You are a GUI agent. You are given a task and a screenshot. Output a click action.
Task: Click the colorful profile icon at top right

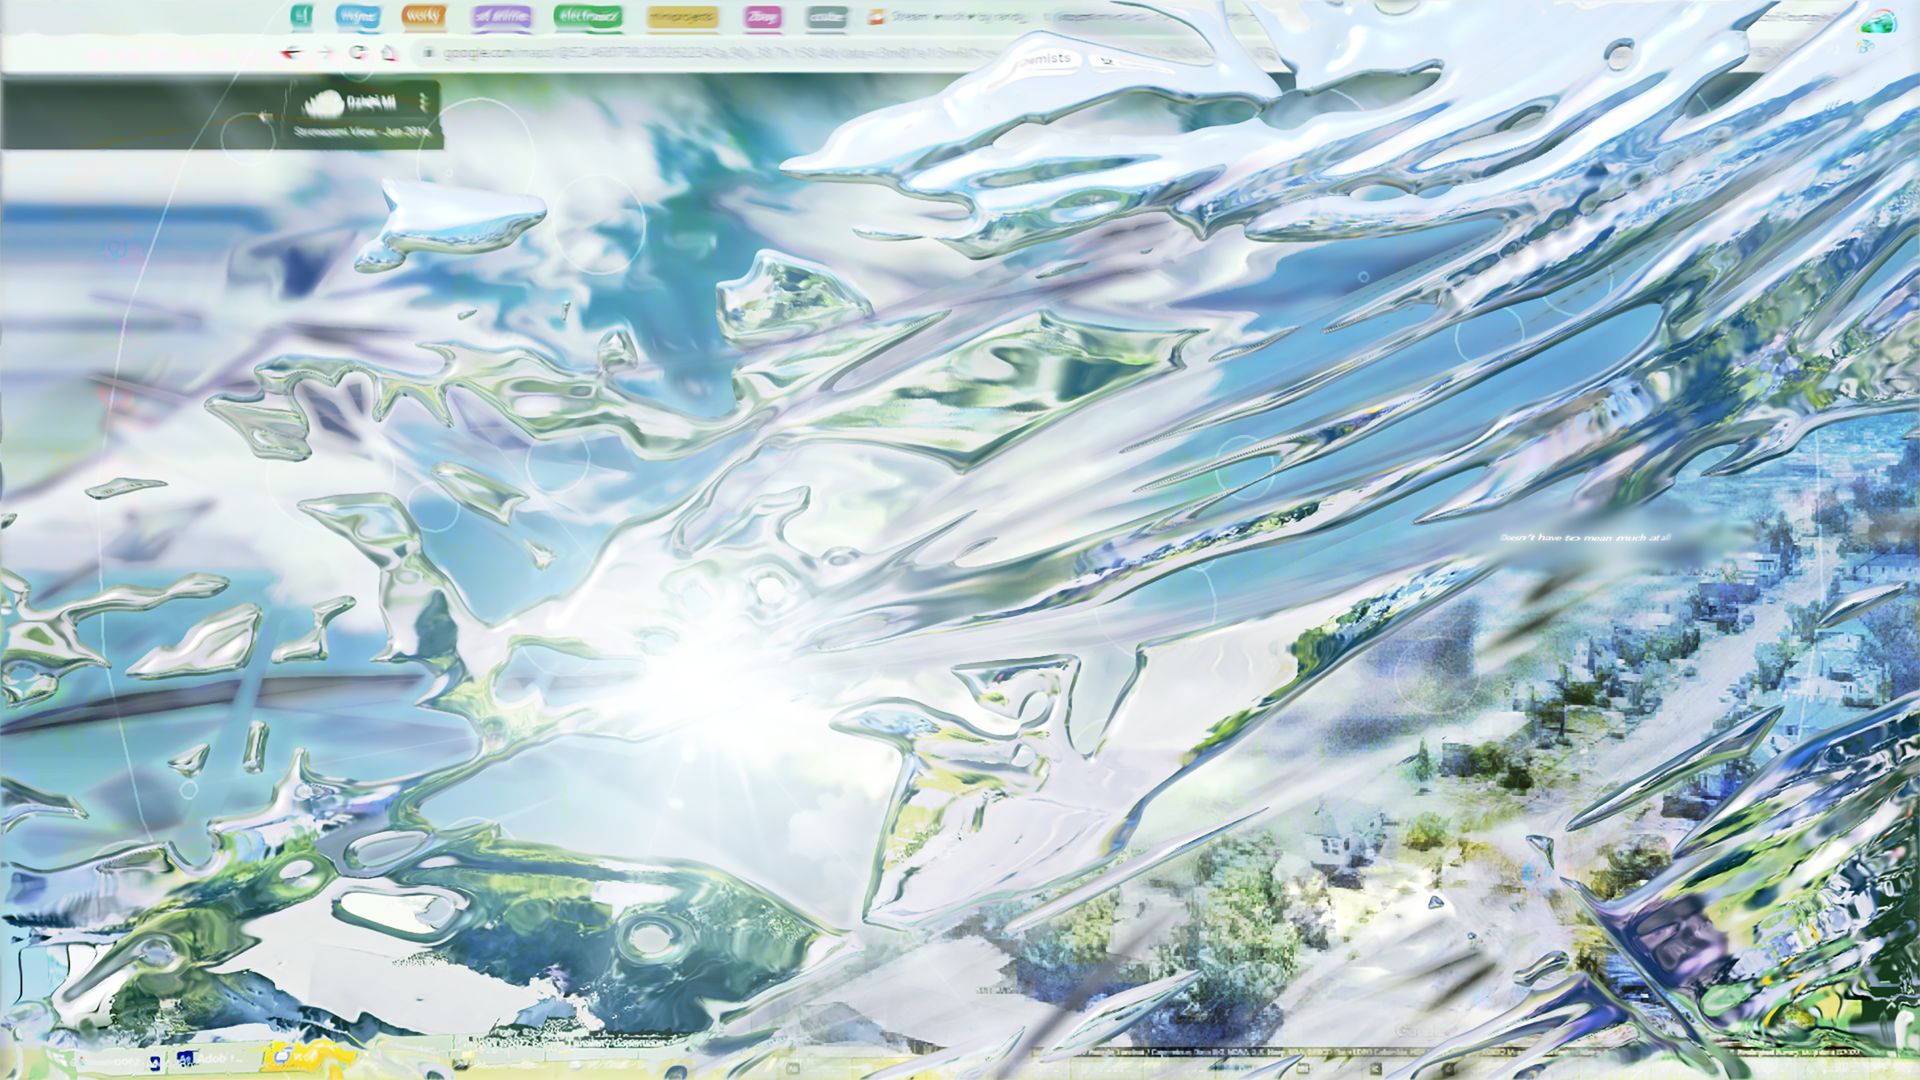tap(1875, 22)
